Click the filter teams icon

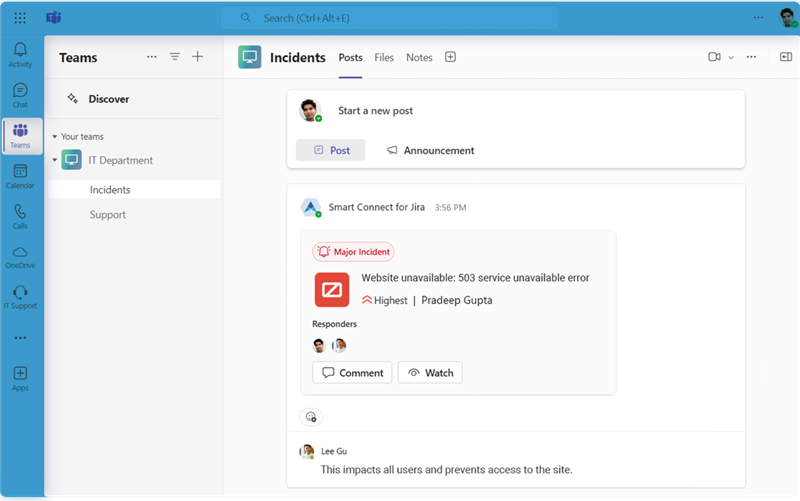click(175, 57)
